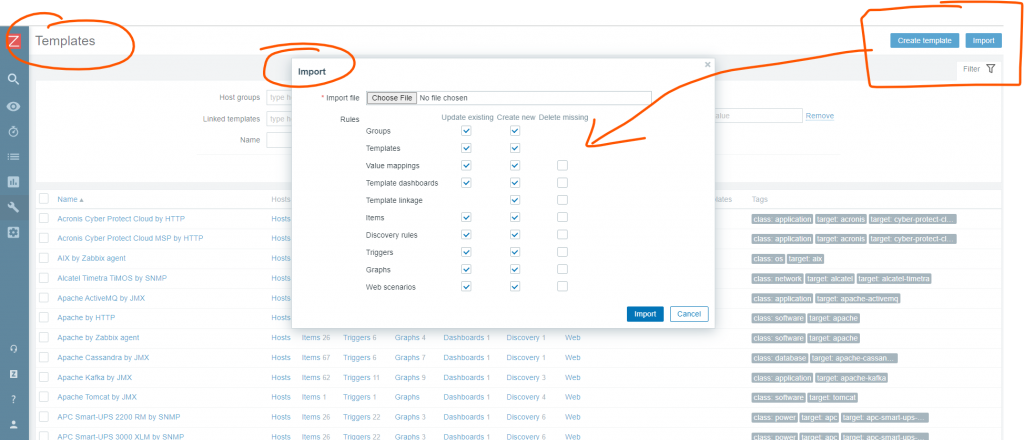Image resolution: width=1024 pixels, height=440 pixels.
Task: Click Choose File in Import dialog
Action: 391,98
